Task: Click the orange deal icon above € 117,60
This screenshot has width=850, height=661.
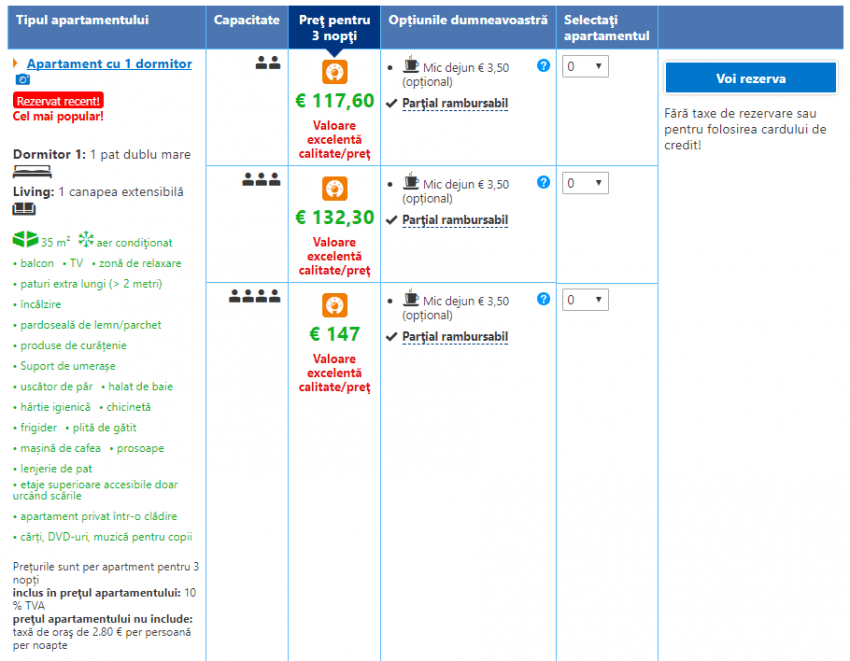Action: (x=334, y=72)
